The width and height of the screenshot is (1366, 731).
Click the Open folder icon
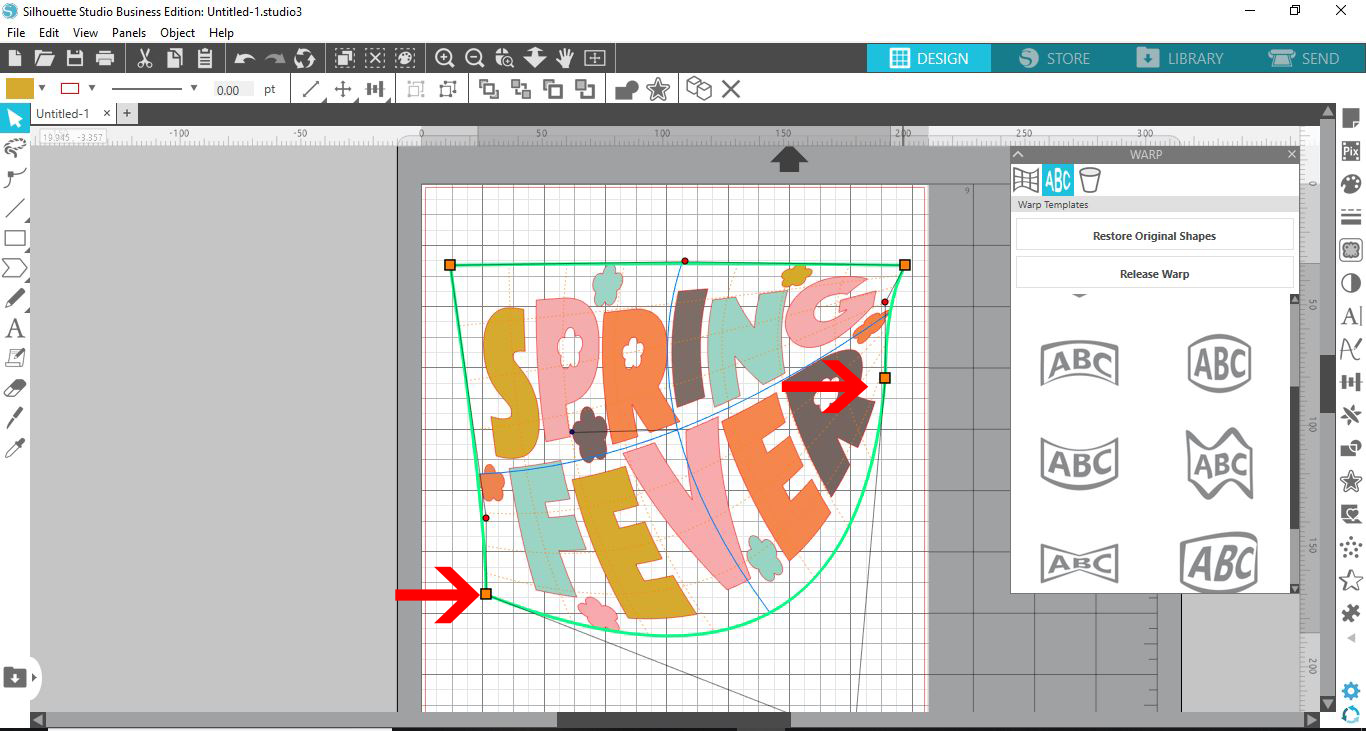[x=44, y=58]
